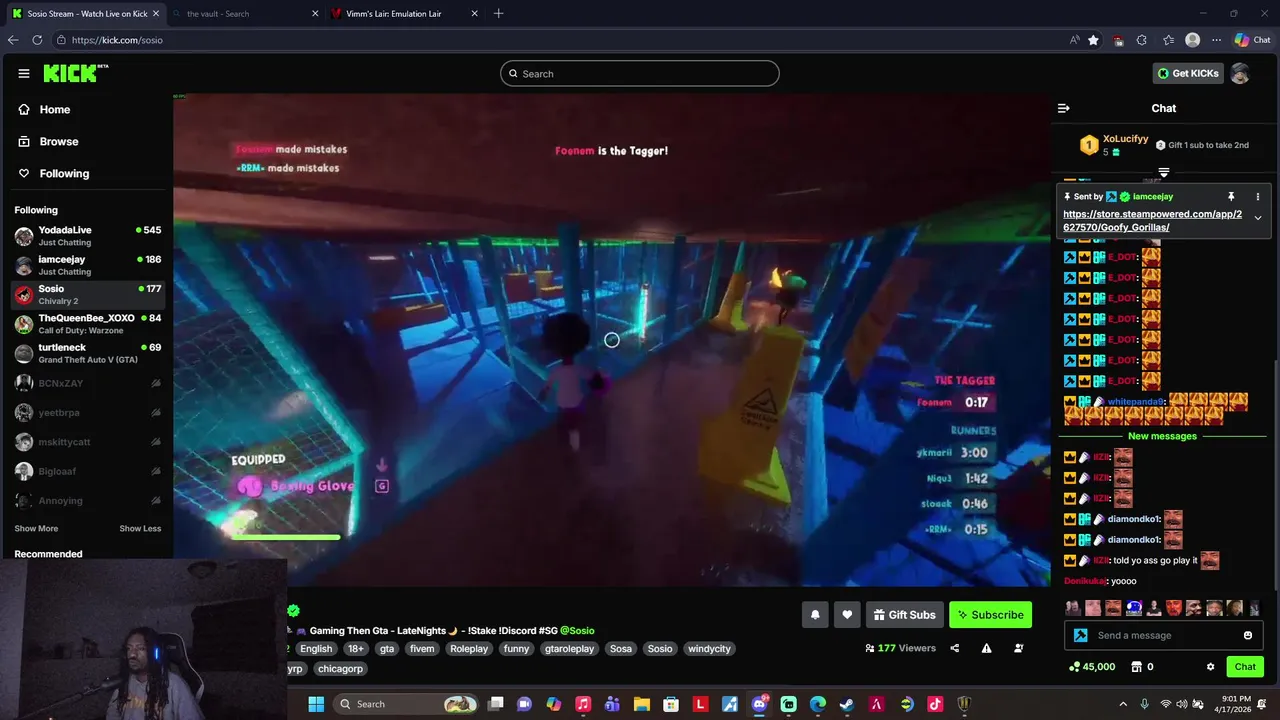Viewport: 1280px width, 720px height.
Task: Open offline channel BCNxZAY
Action: 87,383
